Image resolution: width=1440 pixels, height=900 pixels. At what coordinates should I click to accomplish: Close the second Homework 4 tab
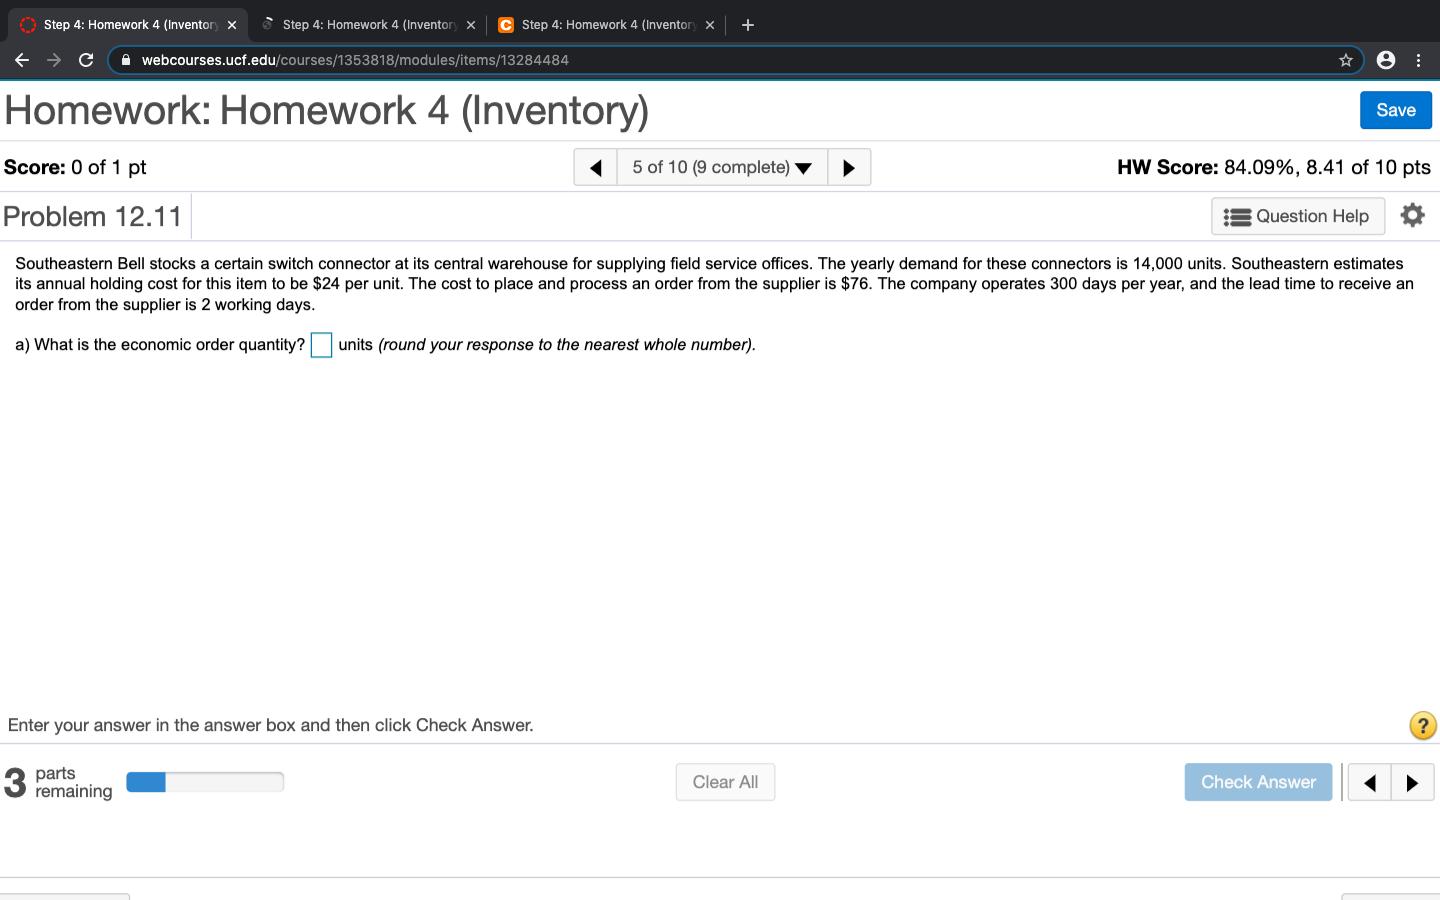point(471,25)
